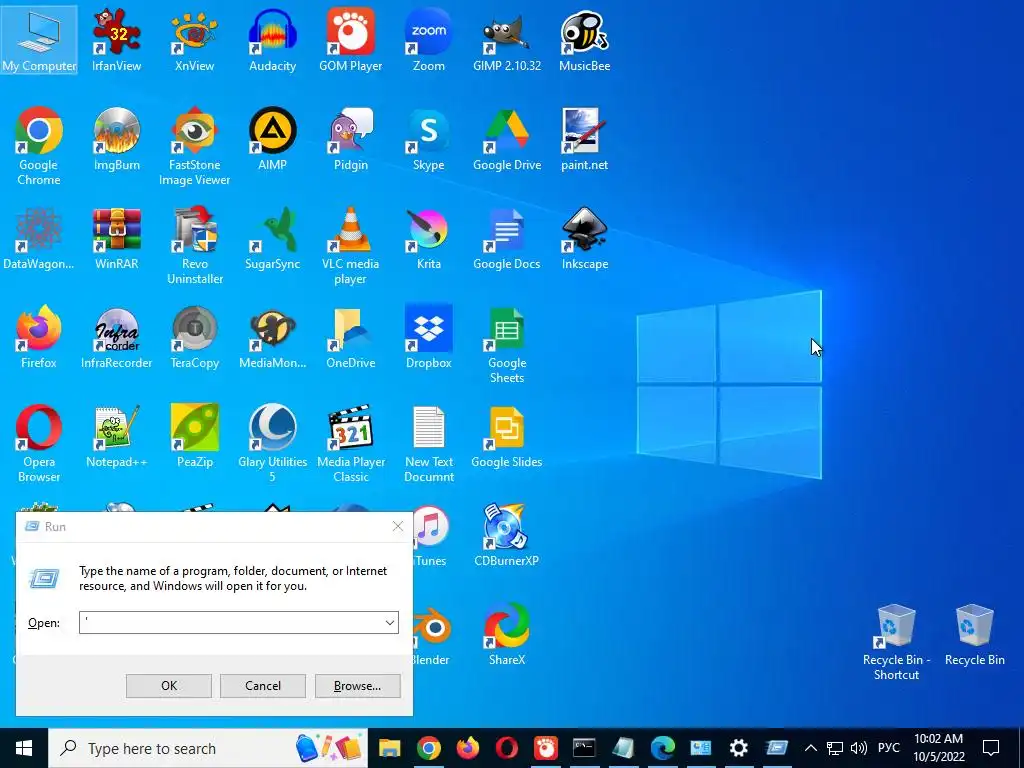Click the VLC media player shortcut
Screen dimensions: 1024x768
[x=351, y=244]
